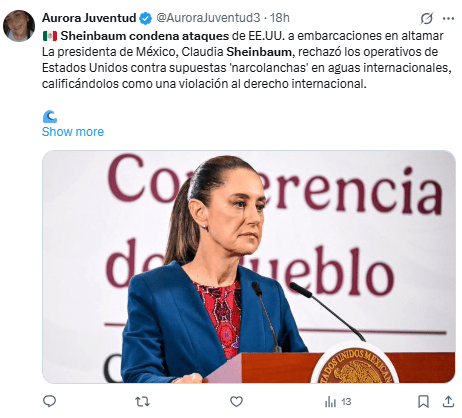This screenshot has width=462, height=418.
Task: Bookmark this post with the bookmark icon
Action: pyautogui.click(x=423, y=402)
